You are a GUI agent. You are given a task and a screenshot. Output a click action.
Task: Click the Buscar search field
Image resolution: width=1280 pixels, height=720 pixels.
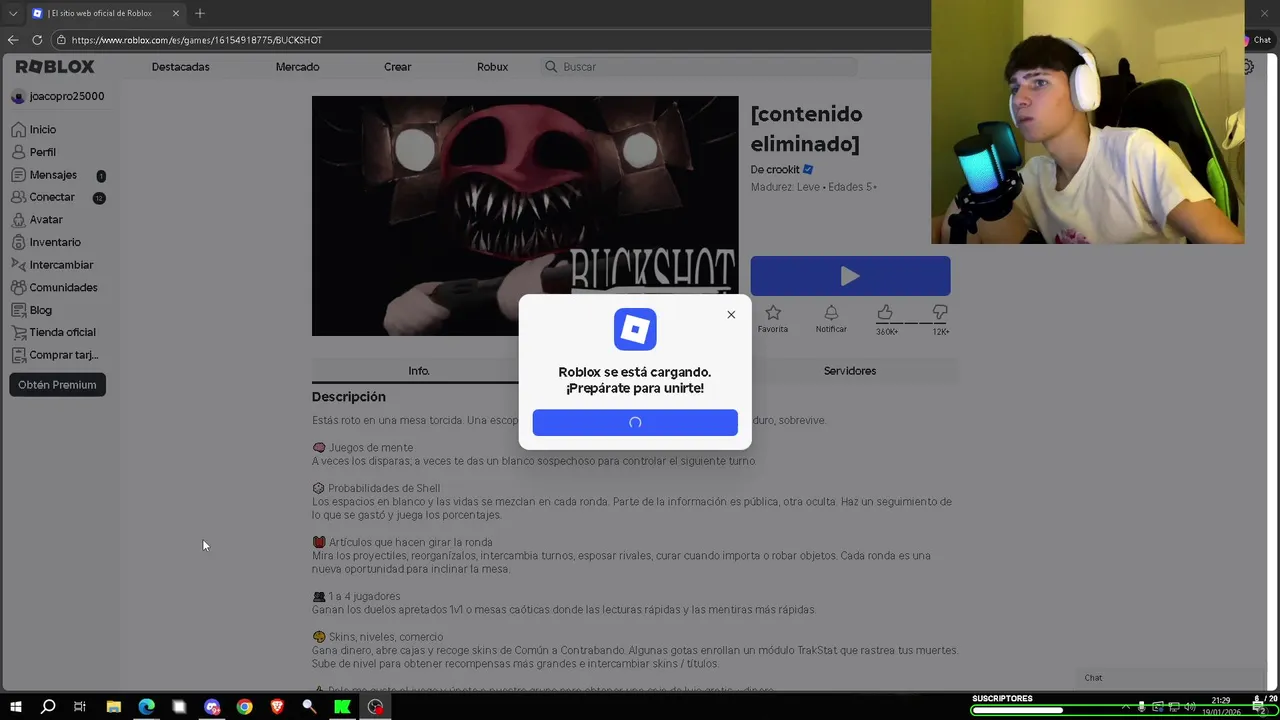700,67
